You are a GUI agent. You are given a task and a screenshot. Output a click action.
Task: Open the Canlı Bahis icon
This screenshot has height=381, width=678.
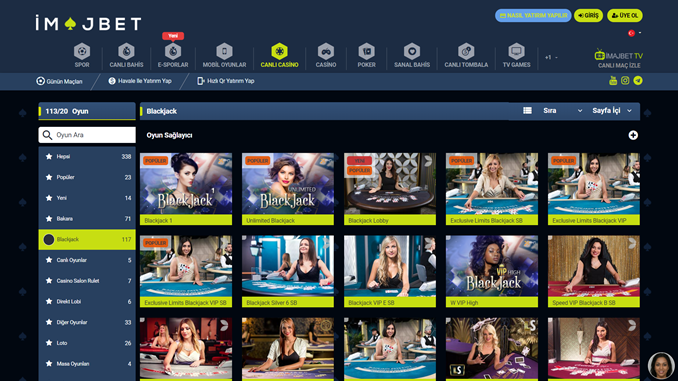point(126,51)
